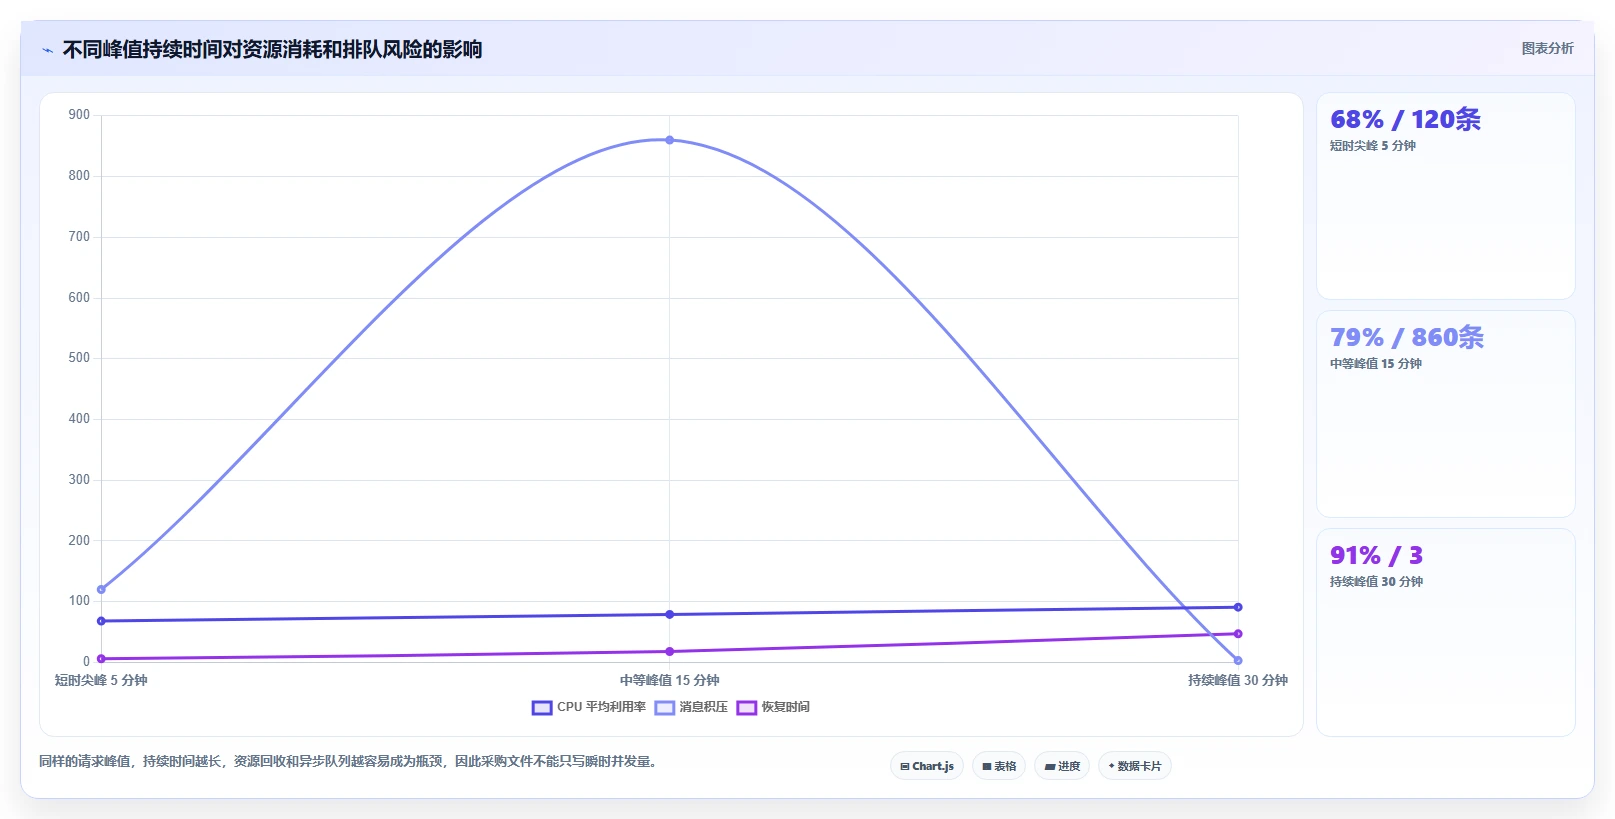The image size is (1615, 819).
Task: Select the 数据卡片 tag
Action: click(x=1135, y=766)
